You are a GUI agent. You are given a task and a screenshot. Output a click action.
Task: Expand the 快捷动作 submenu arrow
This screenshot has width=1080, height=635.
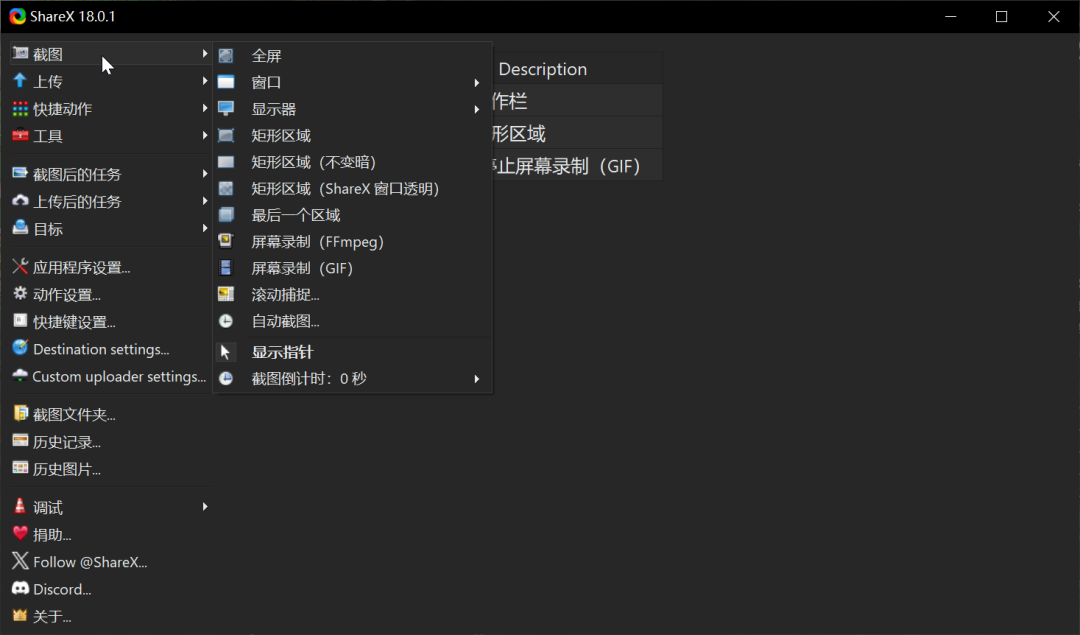[x=205, y=108]
